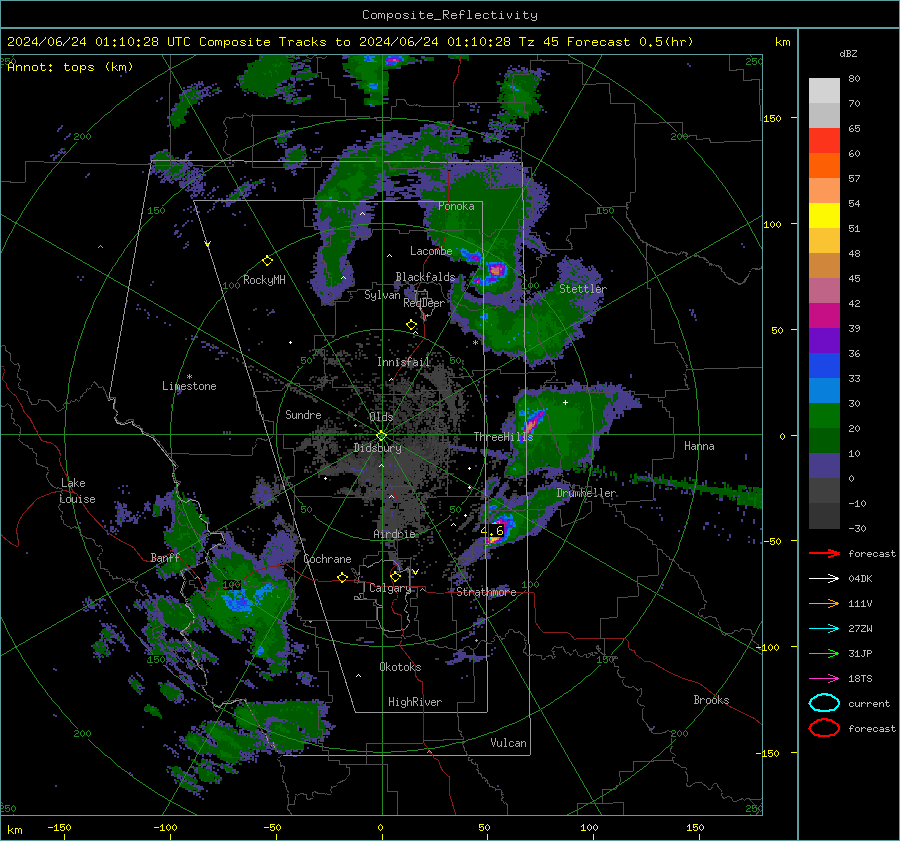900x841 pixels.
Task: Click the cyan 'current' ellipse legend icon
Action: pos(824,703)
